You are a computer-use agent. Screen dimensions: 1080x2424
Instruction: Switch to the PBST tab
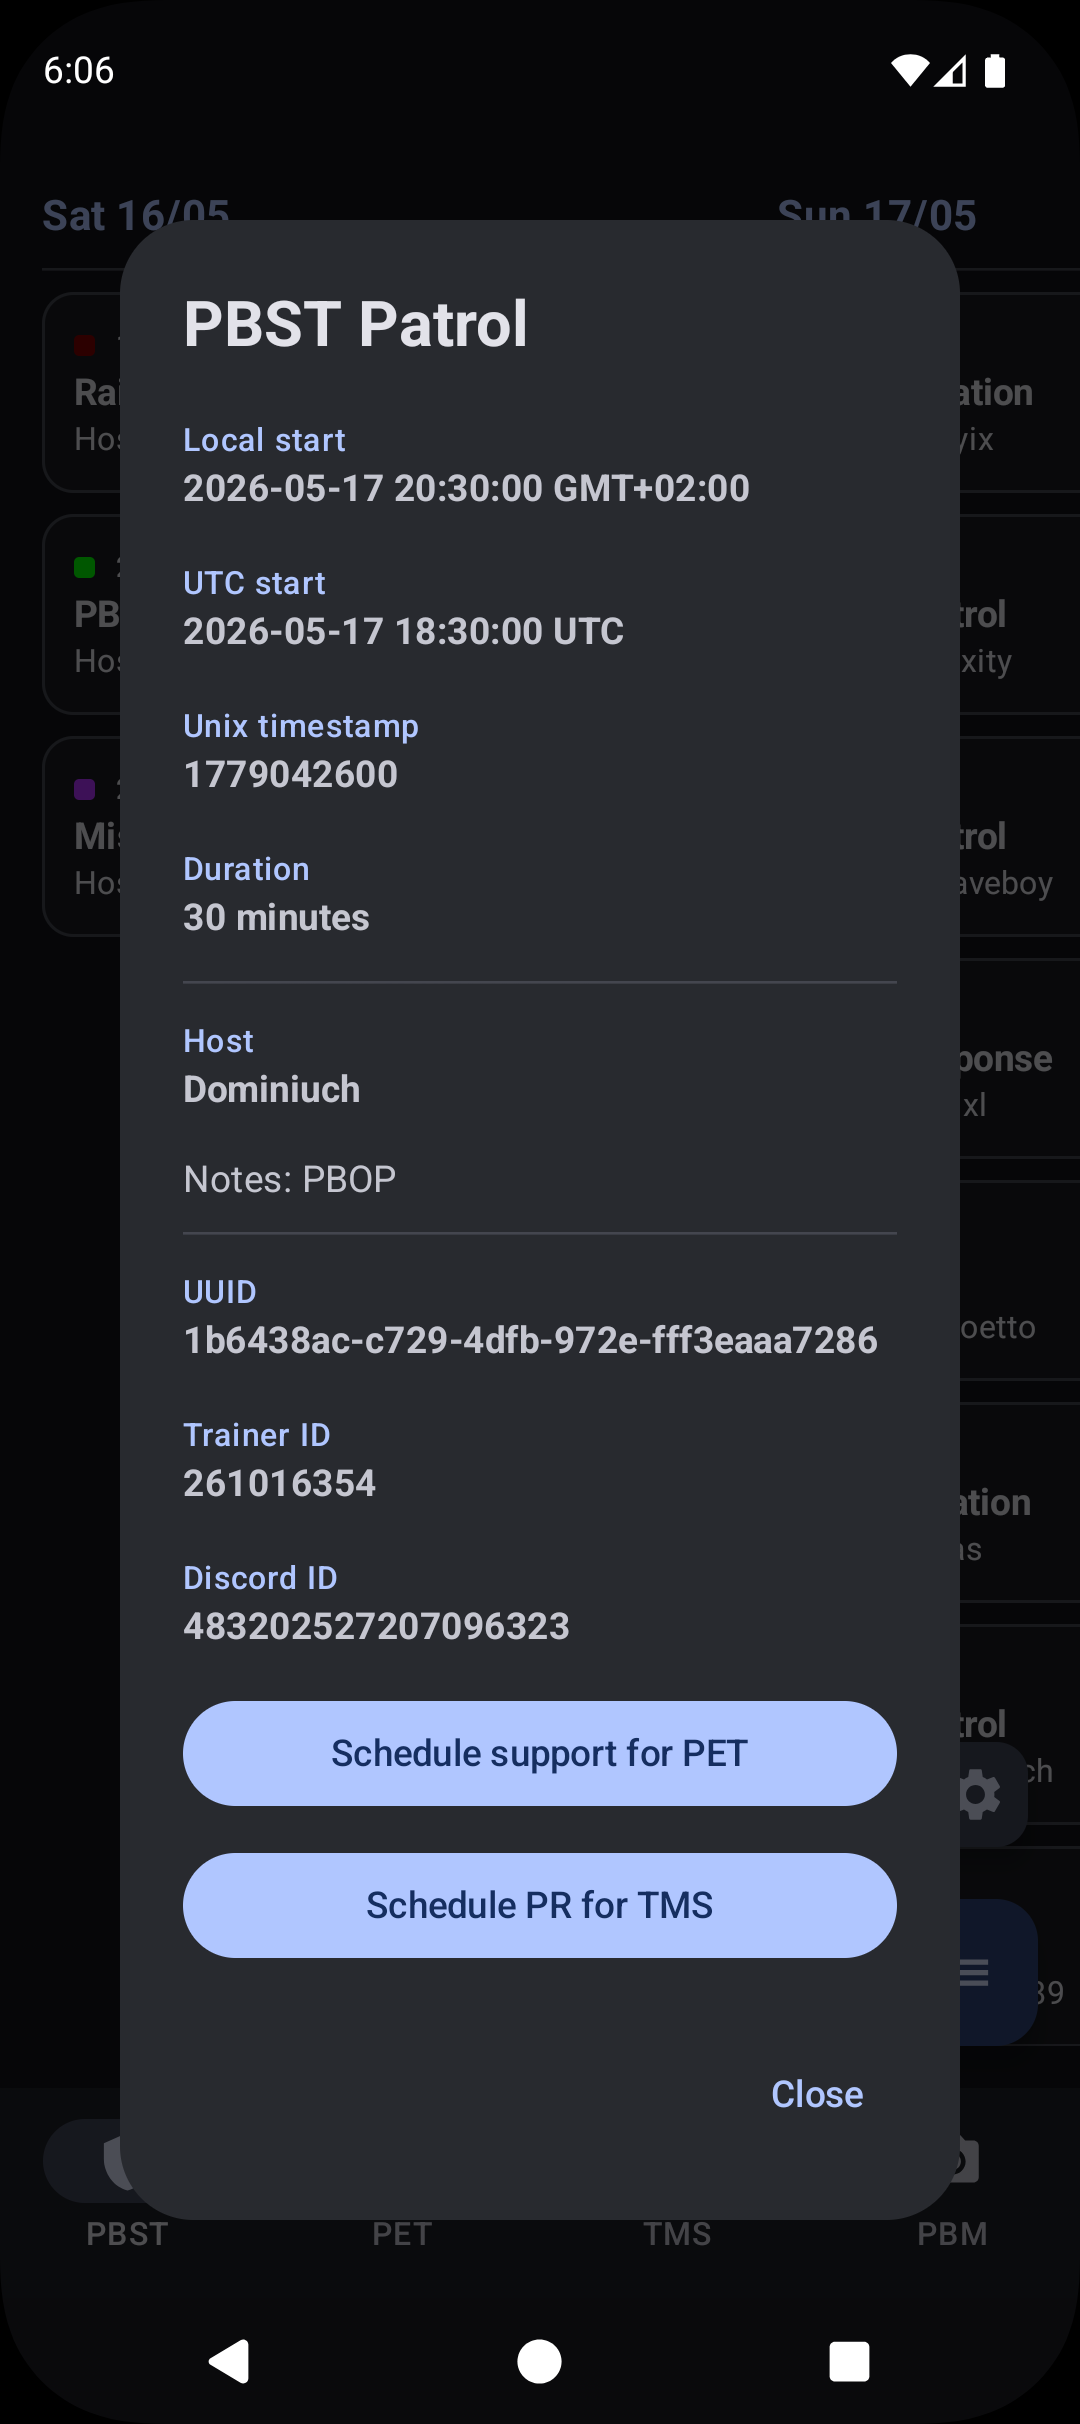tap(127, 2234)
